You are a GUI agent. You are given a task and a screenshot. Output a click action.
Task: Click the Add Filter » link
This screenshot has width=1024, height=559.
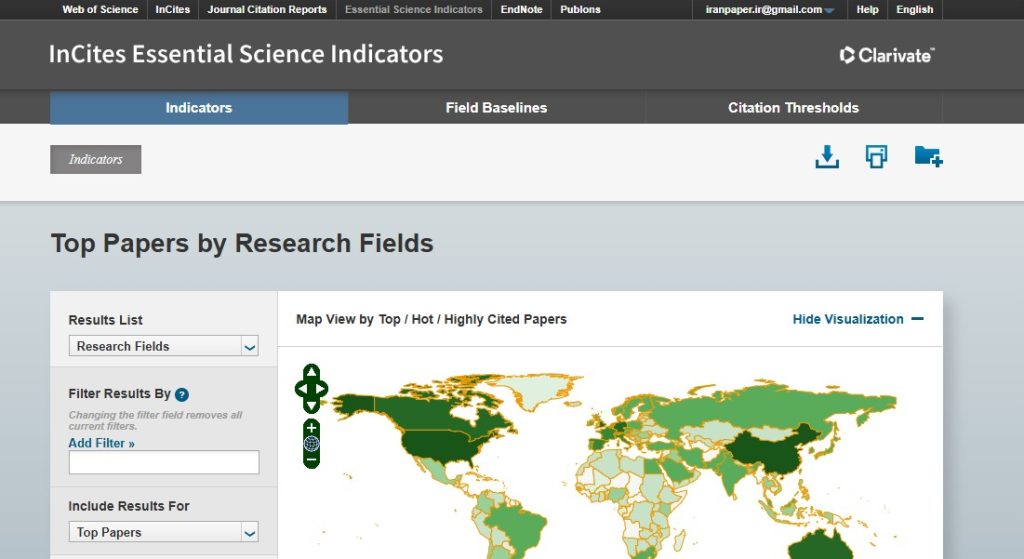tap(101, 443)
